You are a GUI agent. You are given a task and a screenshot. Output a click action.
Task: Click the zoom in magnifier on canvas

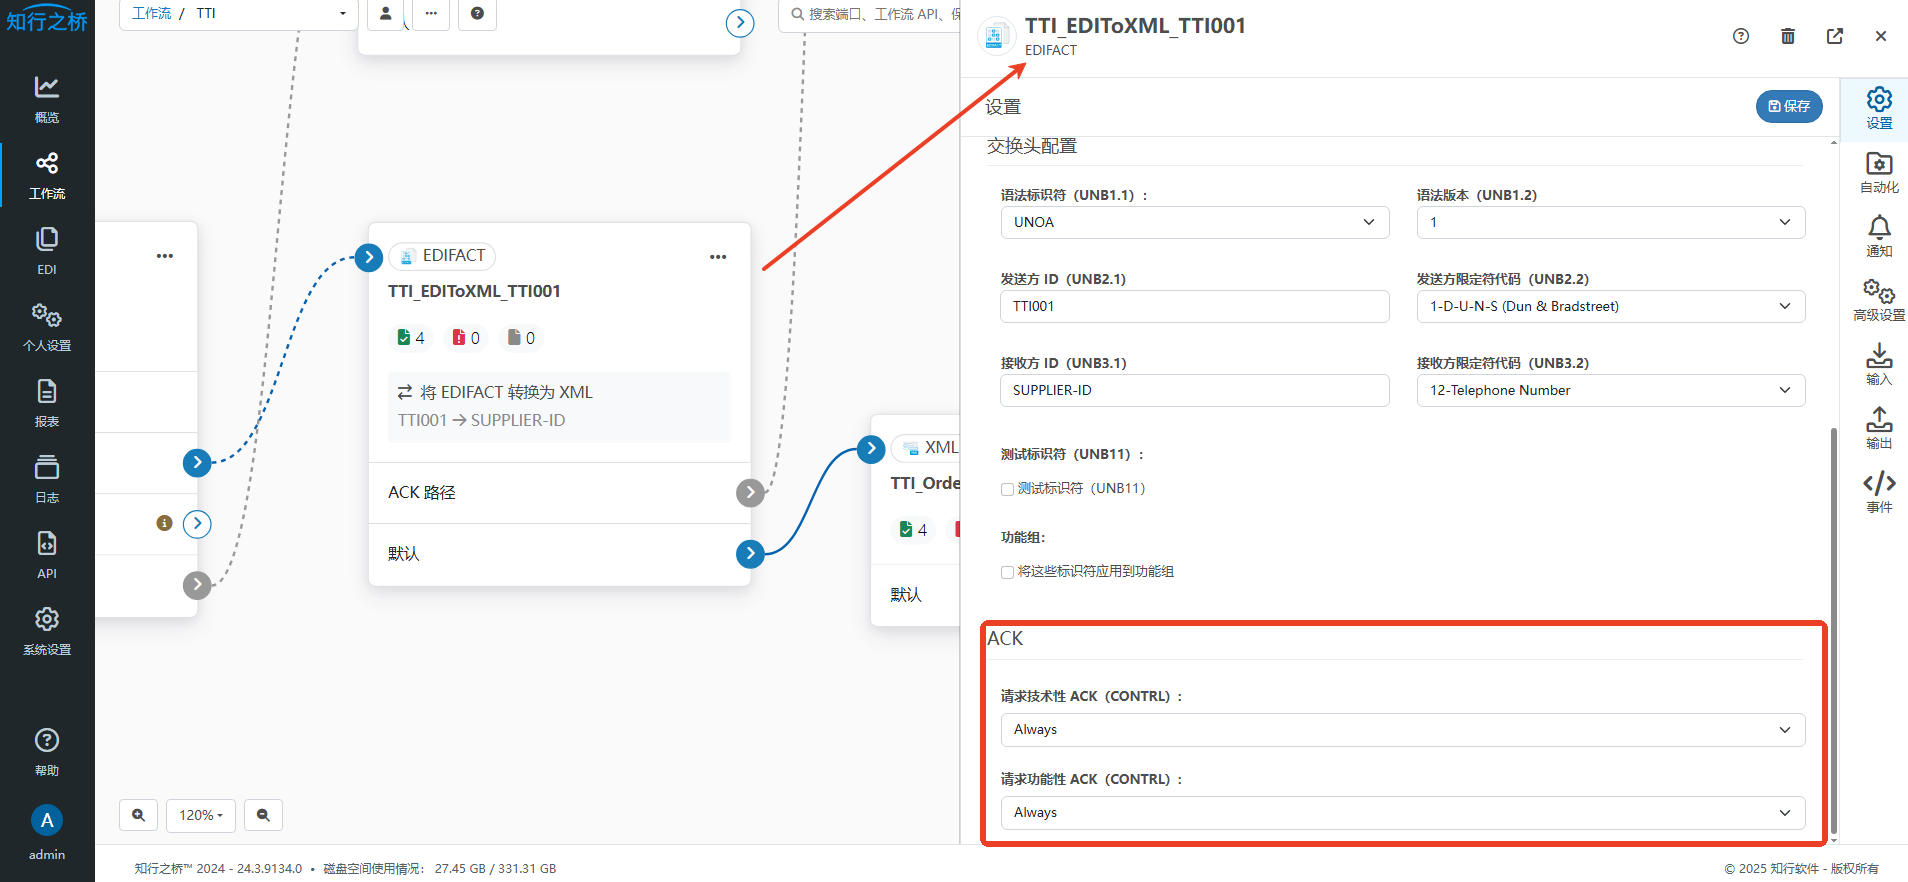pos(139,815)
